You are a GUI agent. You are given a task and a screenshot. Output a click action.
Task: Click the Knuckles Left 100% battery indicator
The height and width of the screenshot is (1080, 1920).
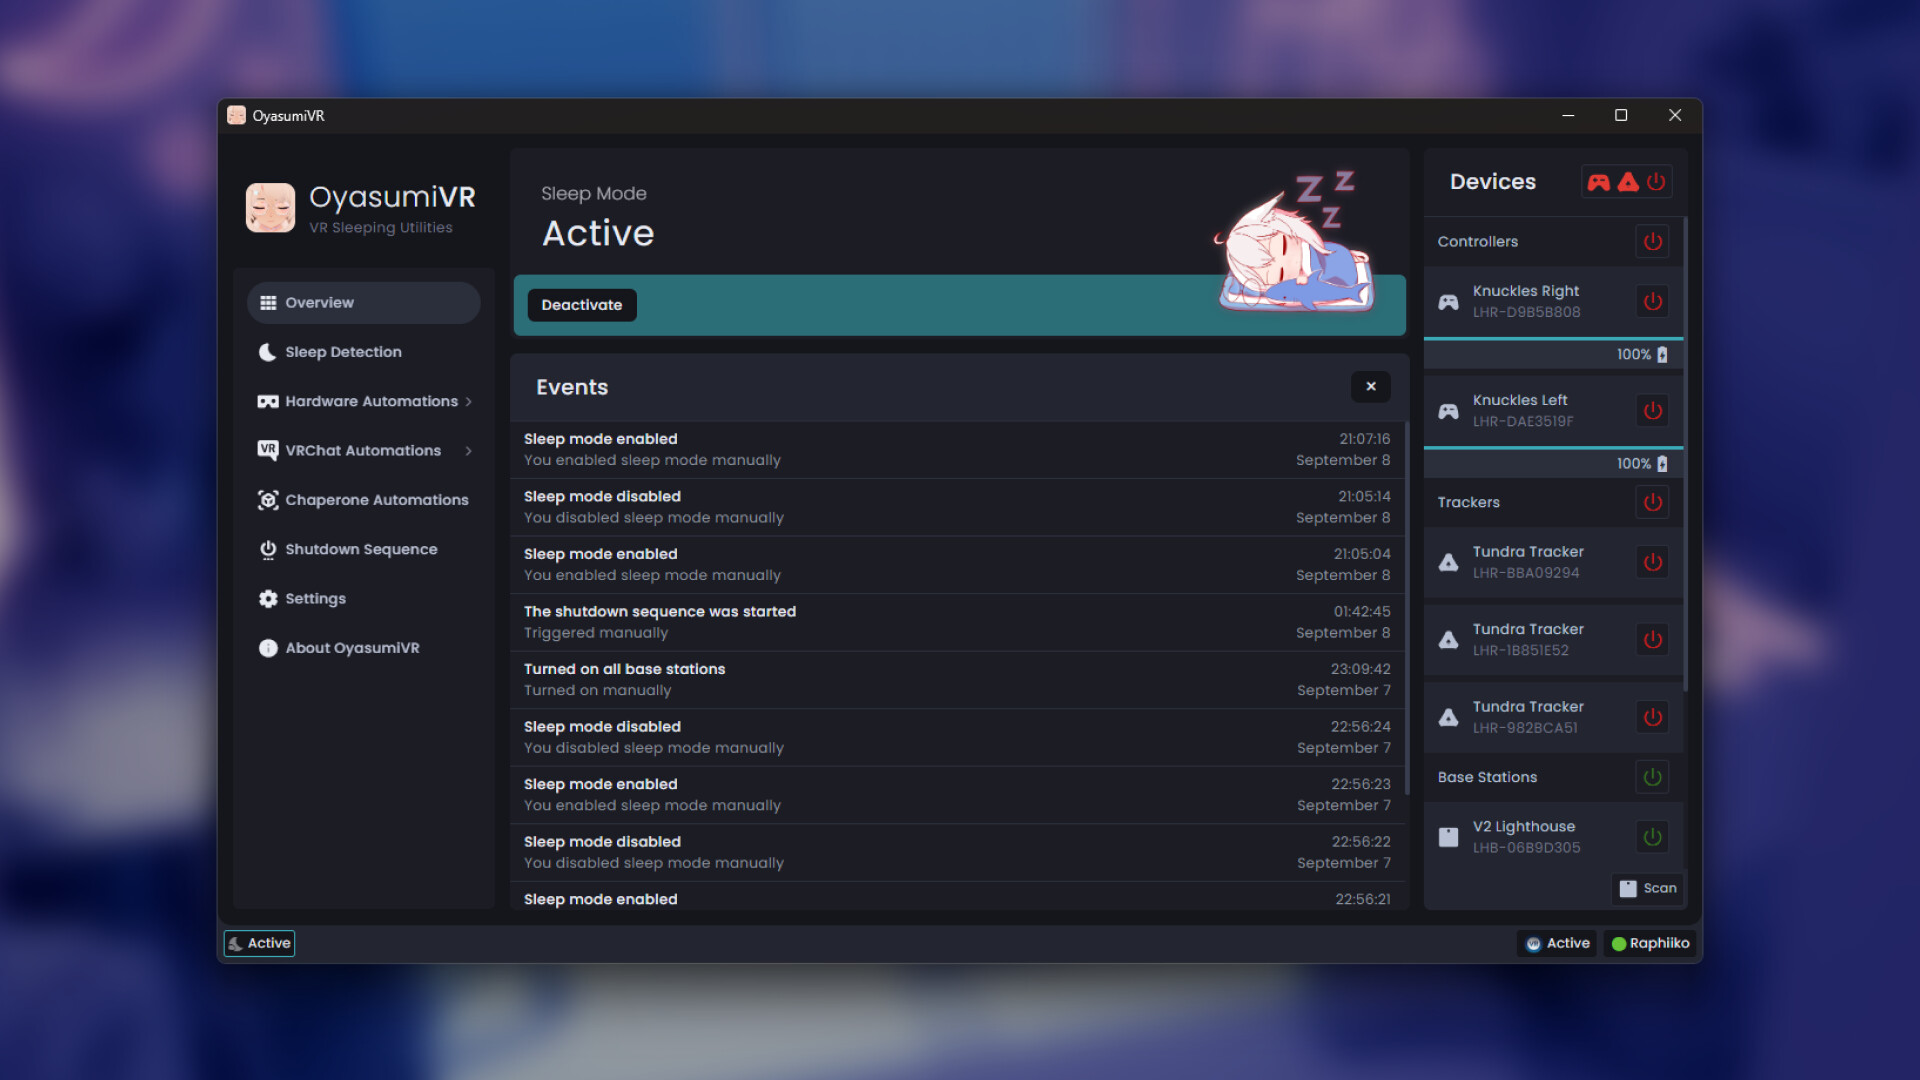point(1638,463)
